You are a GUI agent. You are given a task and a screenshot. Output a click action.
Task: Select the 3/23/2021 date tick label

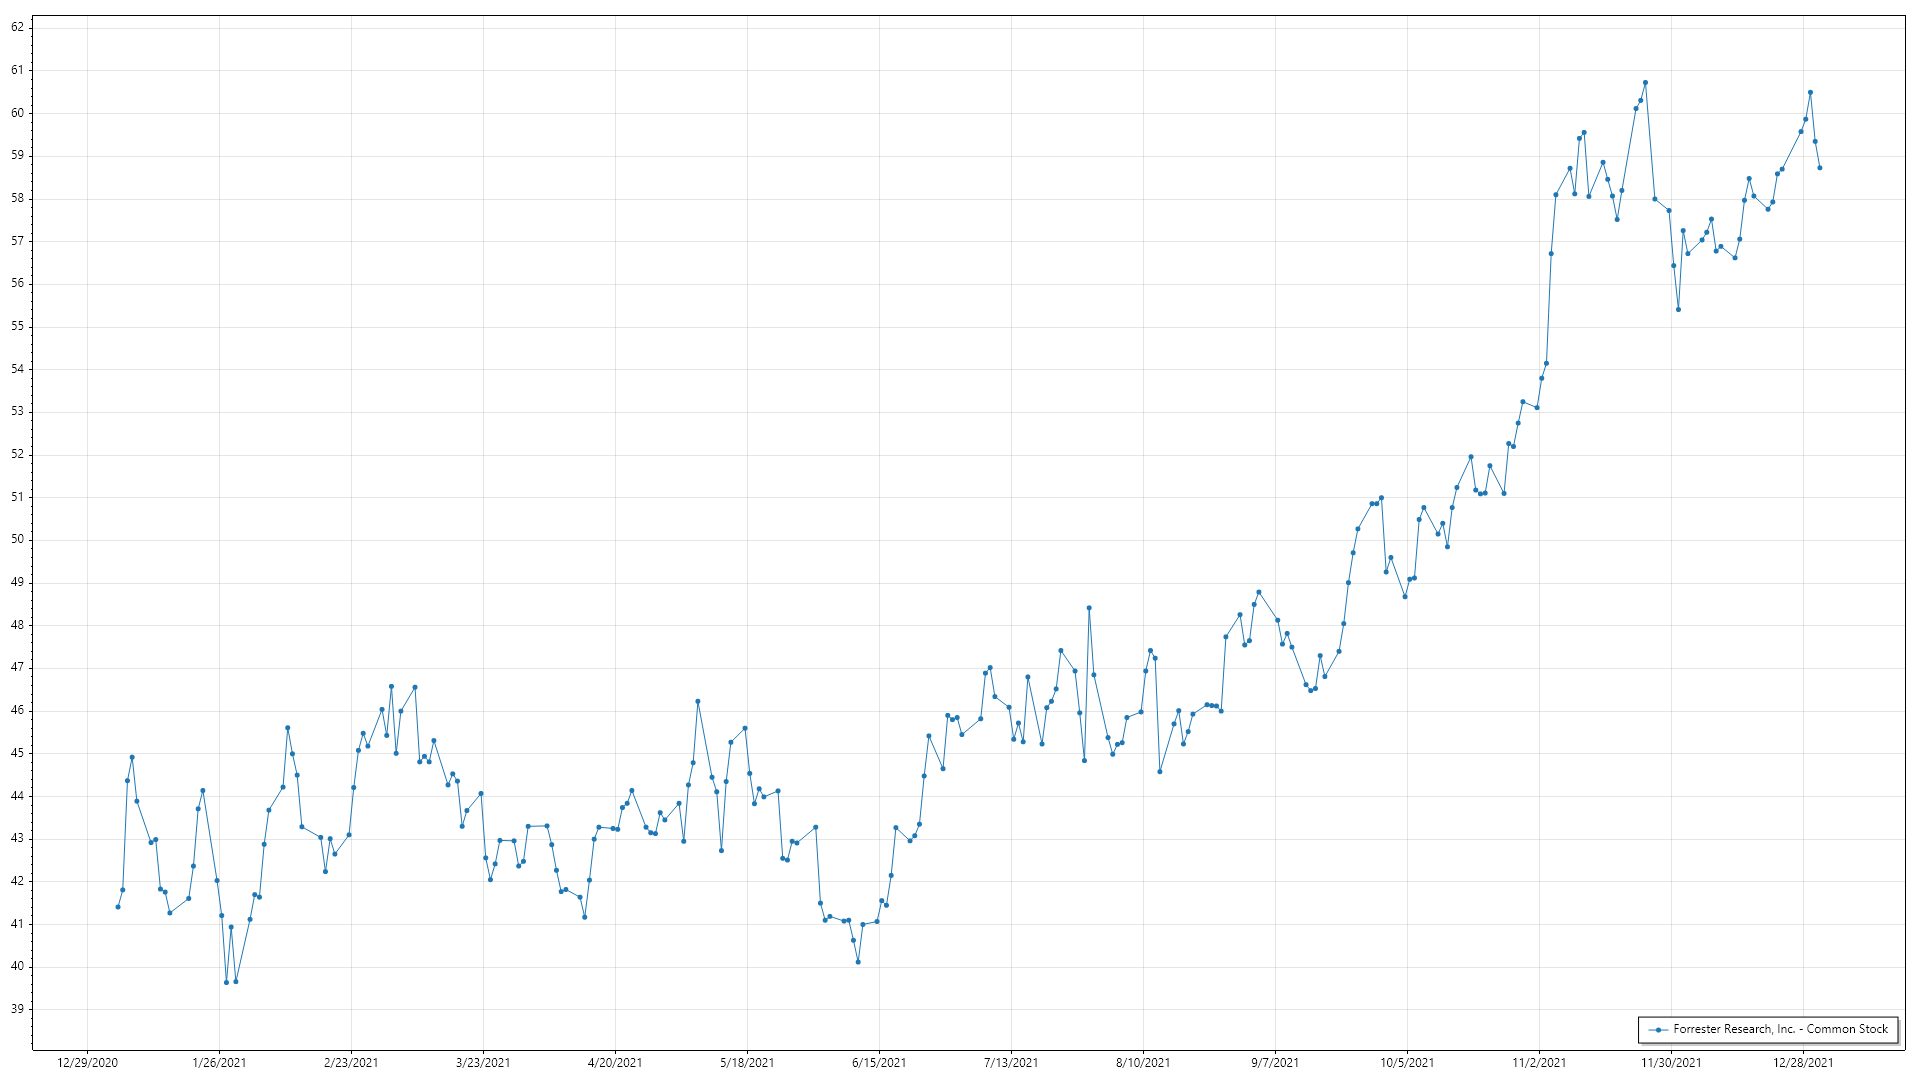(483, 1063)
